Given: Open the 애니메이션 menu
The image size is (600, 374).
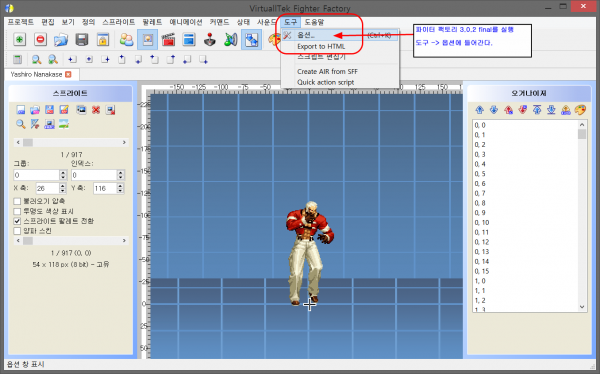Looking at the screenshot, I should tap(186, 22).
